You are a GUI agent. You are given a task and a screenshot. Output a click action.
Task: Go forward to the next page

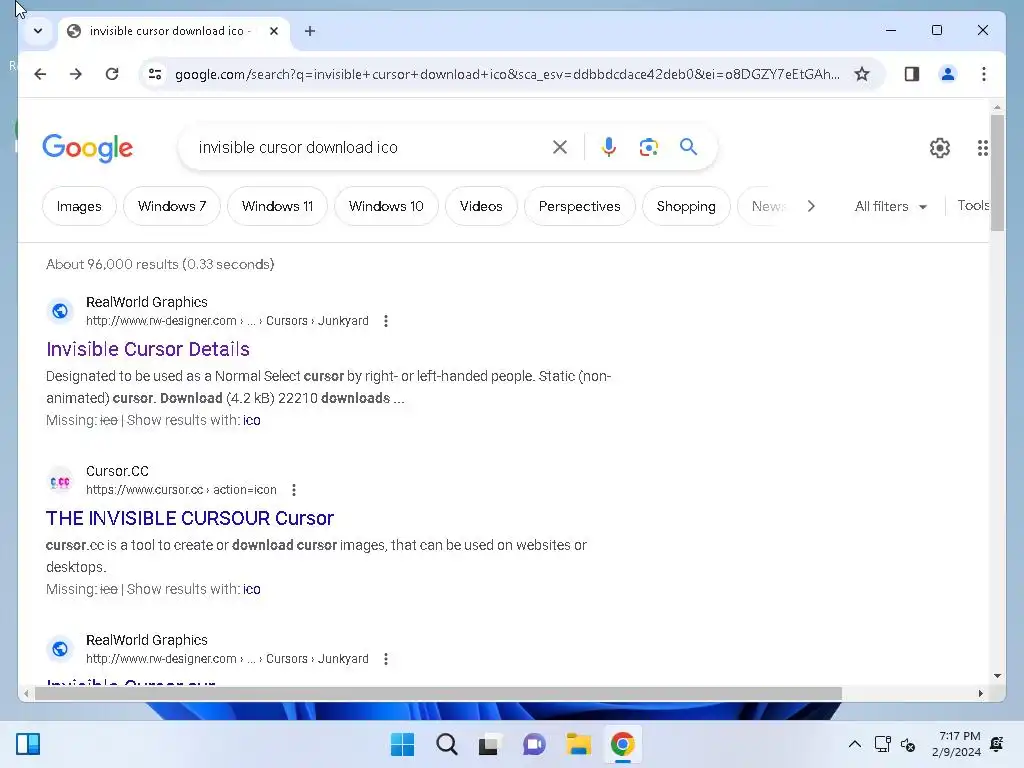coord(76,74)
